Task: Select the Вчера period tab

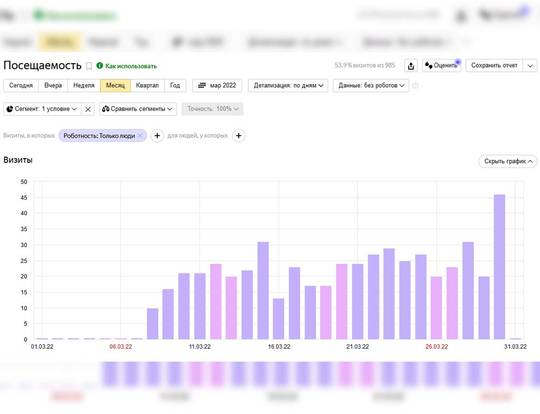Action: click(53, 85)
